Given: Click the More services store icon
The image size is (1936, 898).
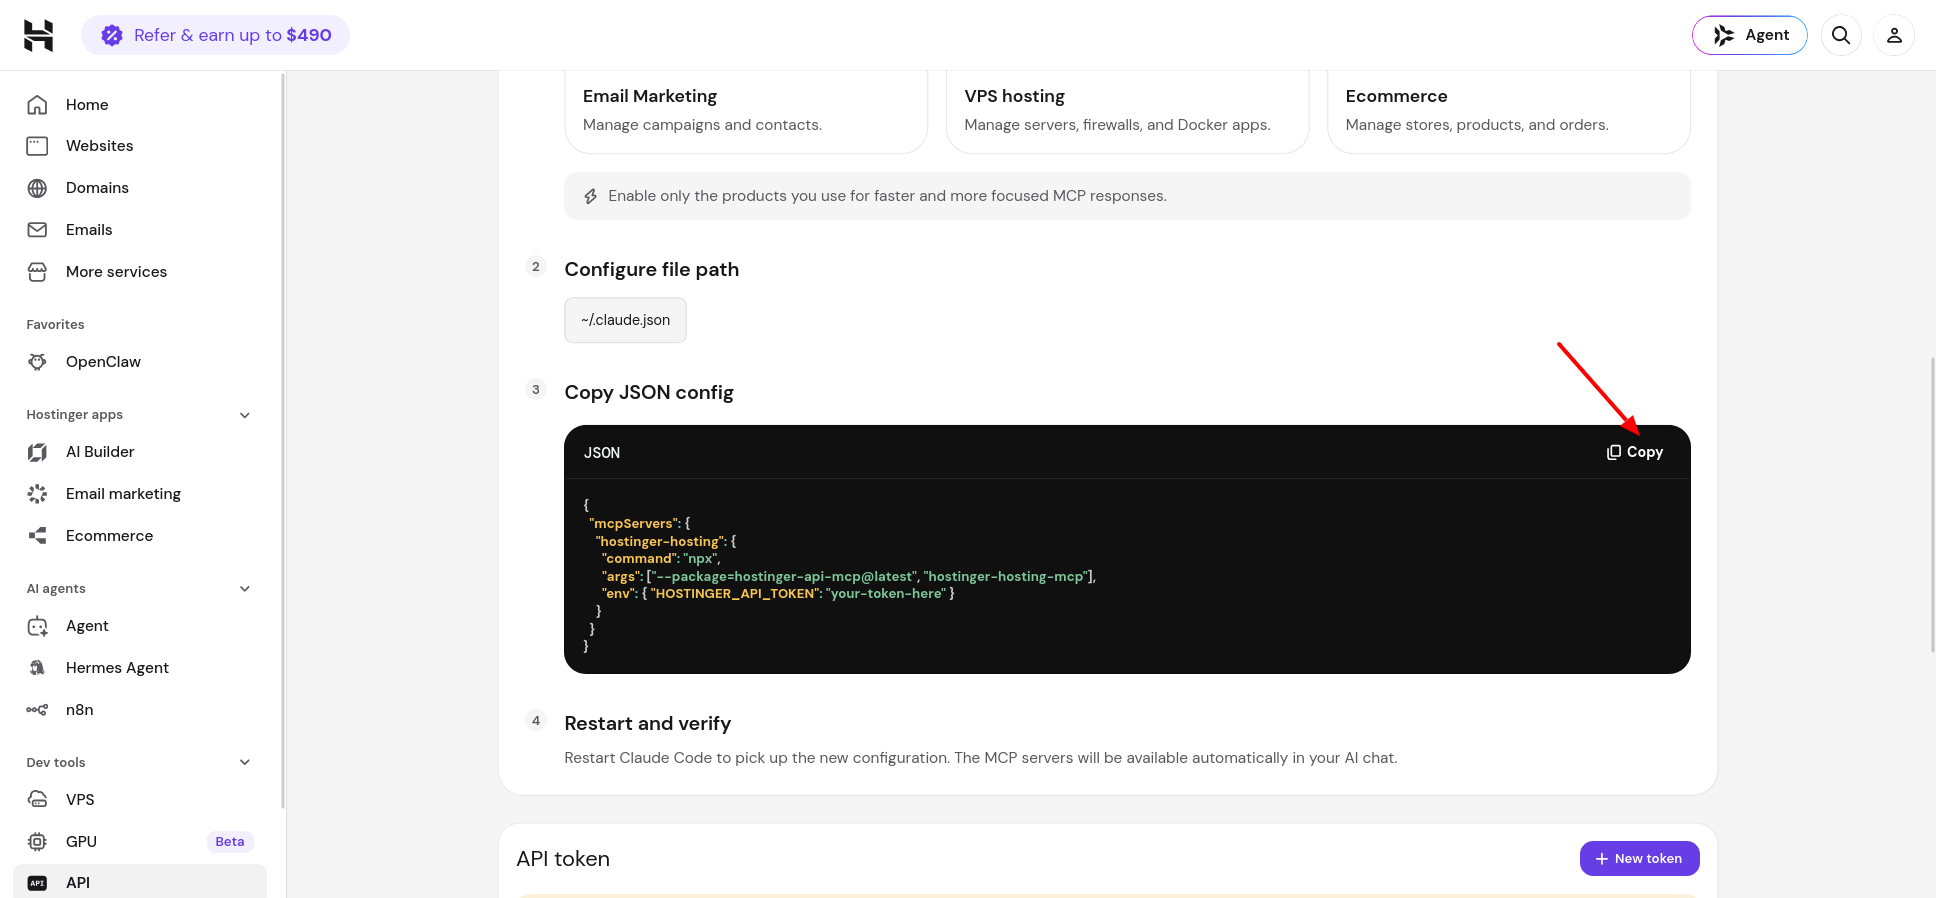Looking at the screenshot, I should tap(37, 272).
